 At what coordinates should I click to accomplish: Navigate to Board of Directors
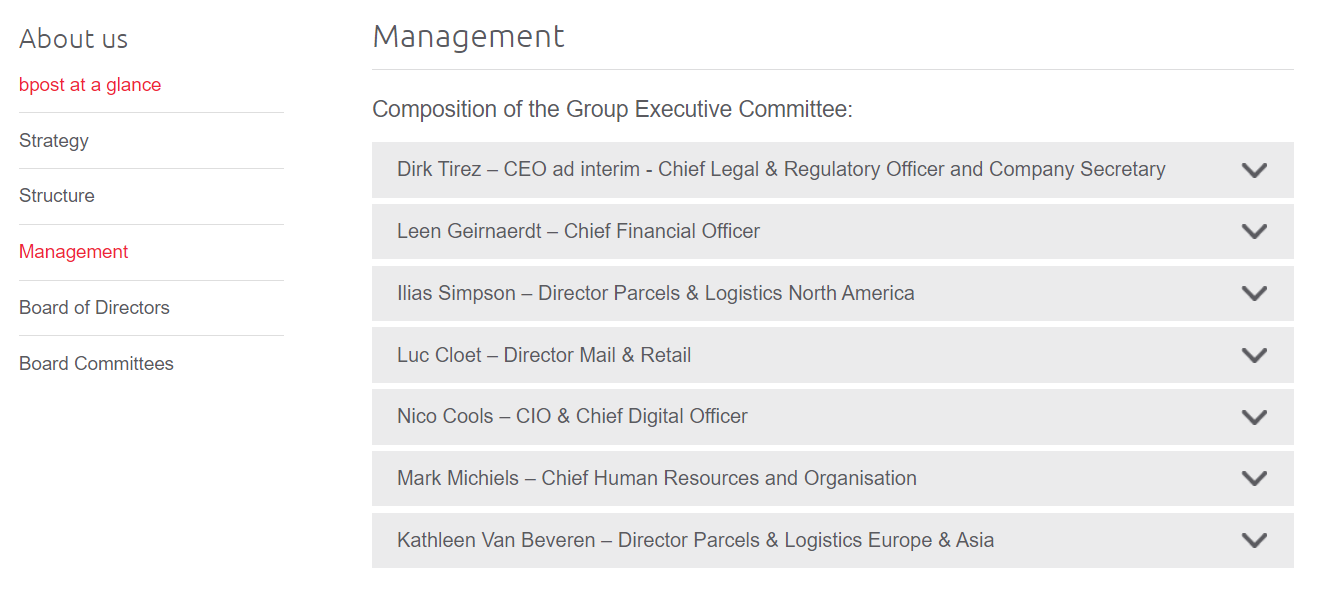pyautogui.click(x=94, y=308)
